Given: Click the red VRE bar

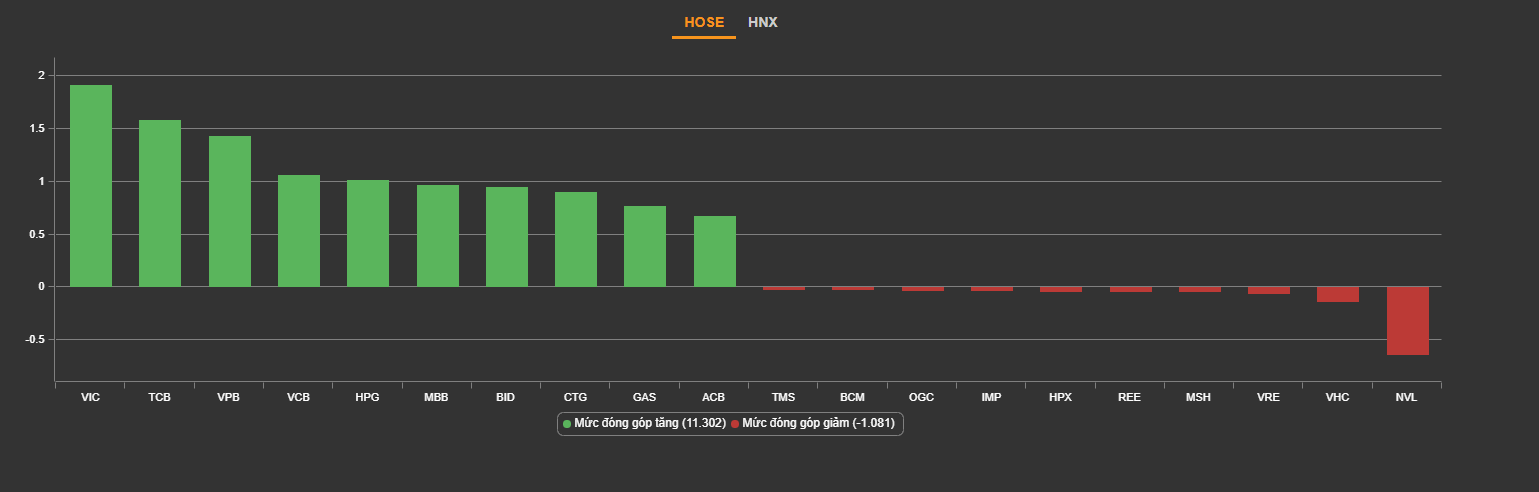Looking at the screenshot, I should pos(1269,290).
